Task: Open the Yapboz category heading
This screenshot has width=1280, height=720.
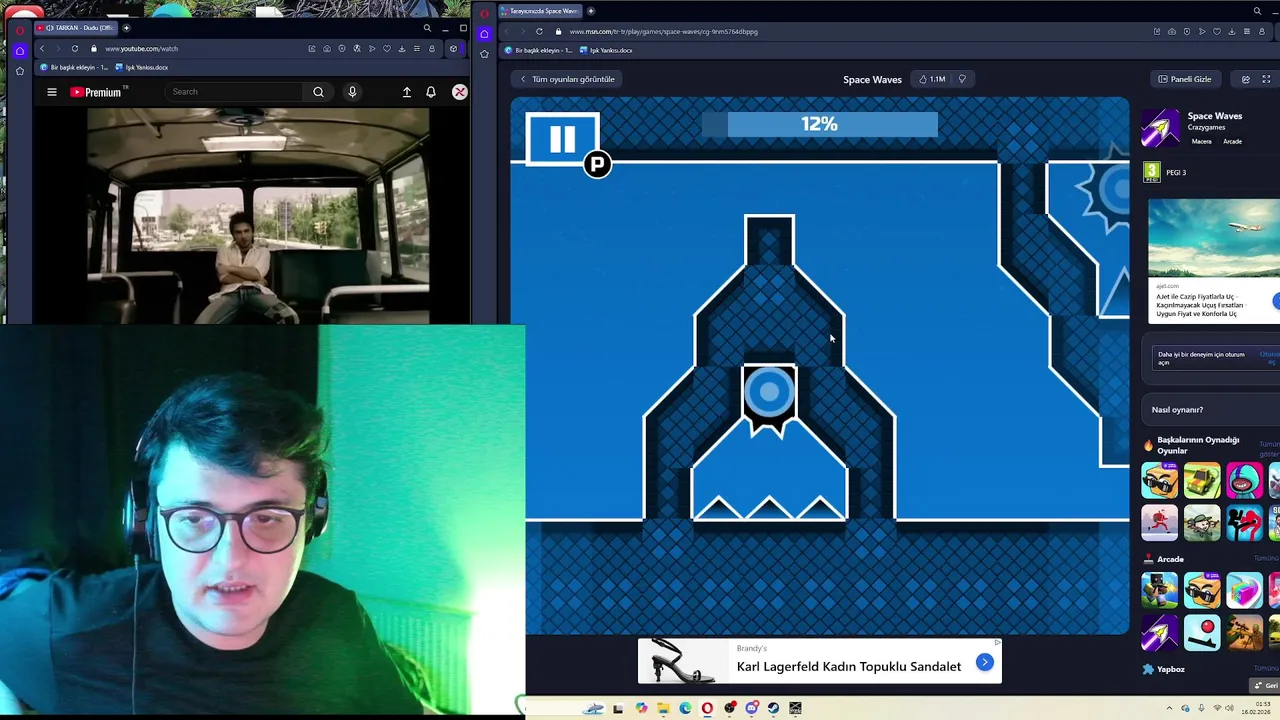Action: [1171, 669]
